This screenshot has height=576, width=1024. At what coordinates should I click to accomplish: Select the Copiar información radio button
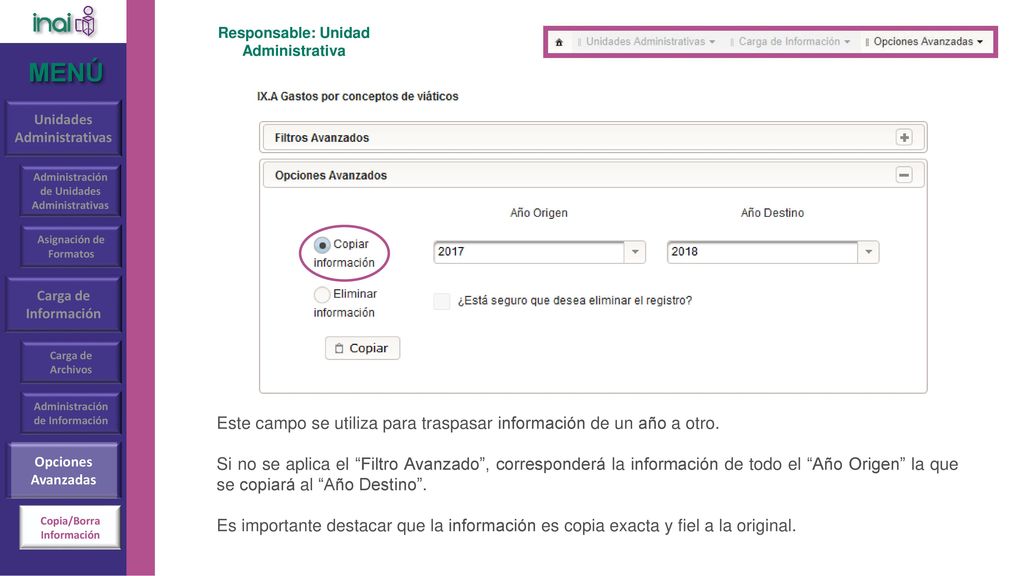pyautogui.click(x=321, y=245)
